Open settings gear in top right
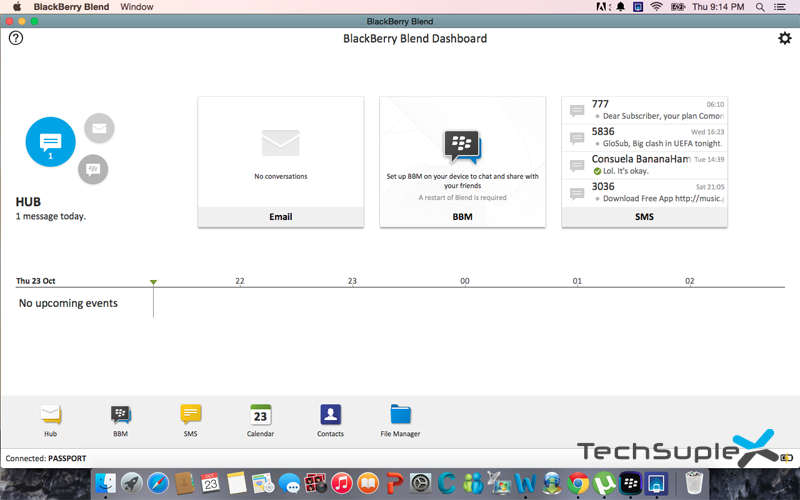 [784, 39]
